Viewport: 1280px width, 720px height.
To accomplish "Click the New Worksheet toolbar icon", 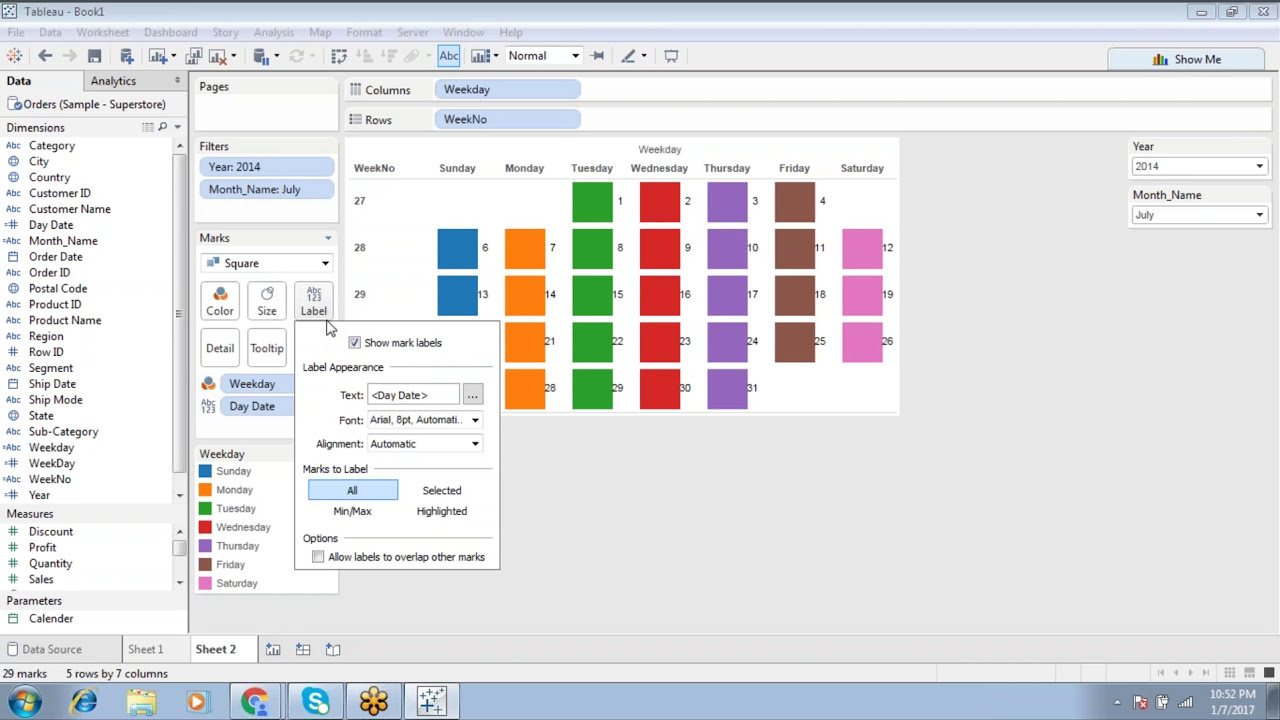I will (157, 56).
